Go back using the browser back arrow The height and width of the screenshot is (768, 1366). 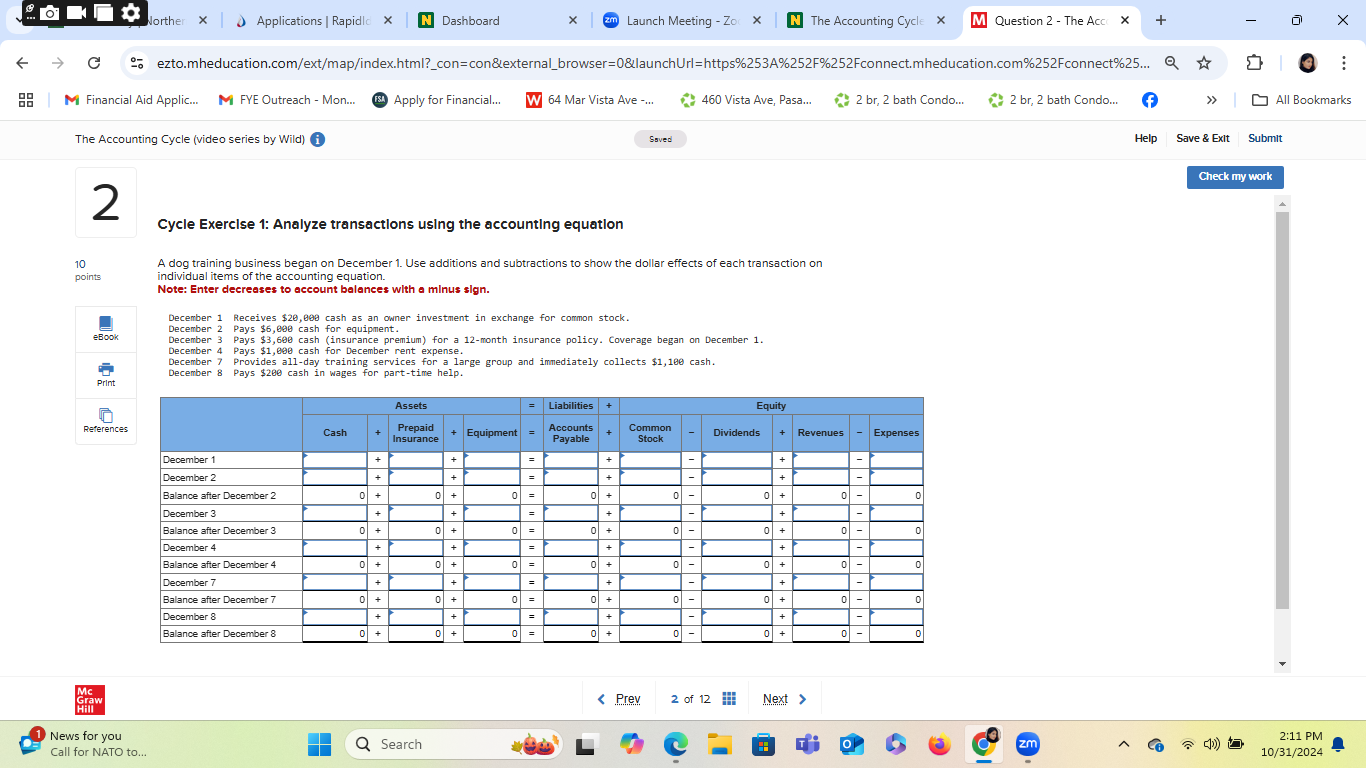pyautogui.click(x=24, y=63)
